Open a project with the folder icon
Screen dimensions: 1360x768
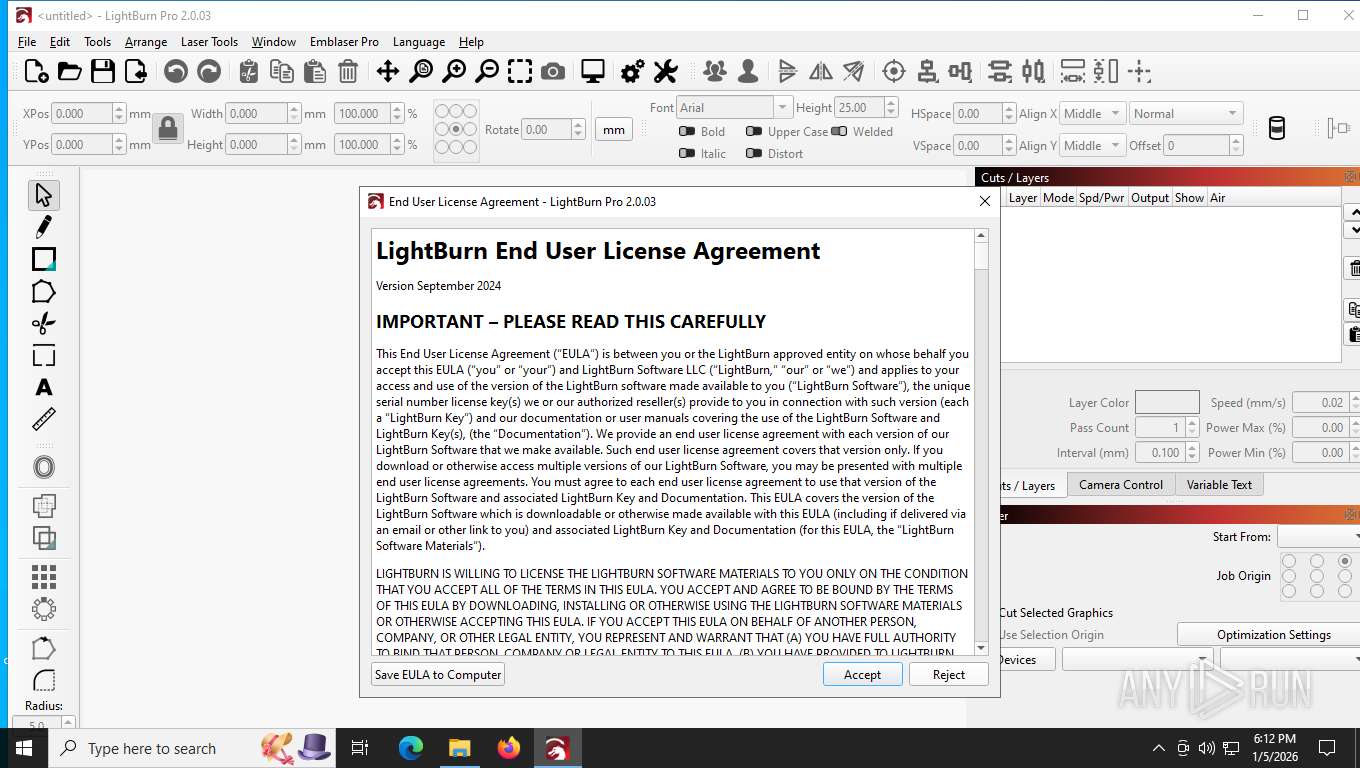pos(69,71)
